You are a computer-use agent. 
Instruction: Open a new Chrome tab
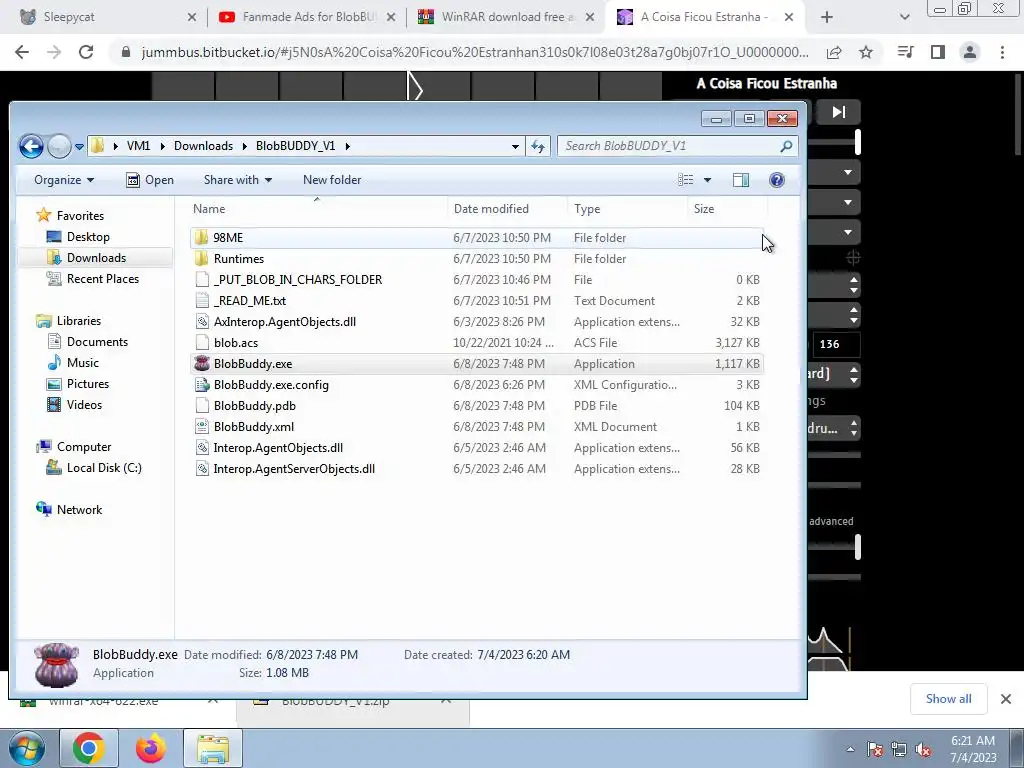[x=827, y=17]
